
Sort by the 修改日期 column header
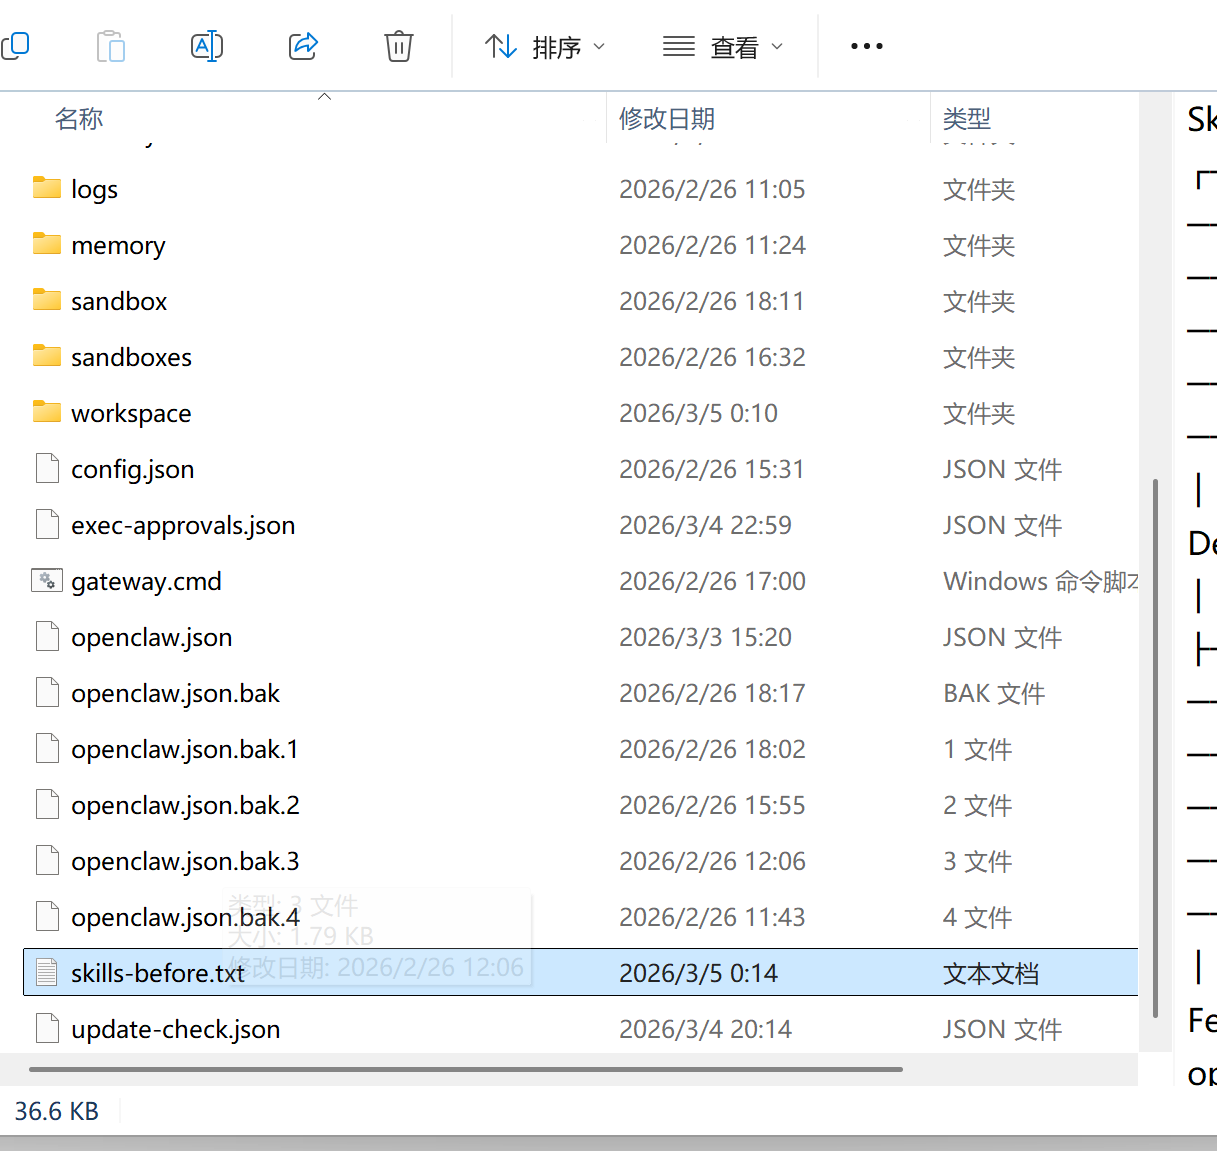pyautogui.click(x=666, y=118)
